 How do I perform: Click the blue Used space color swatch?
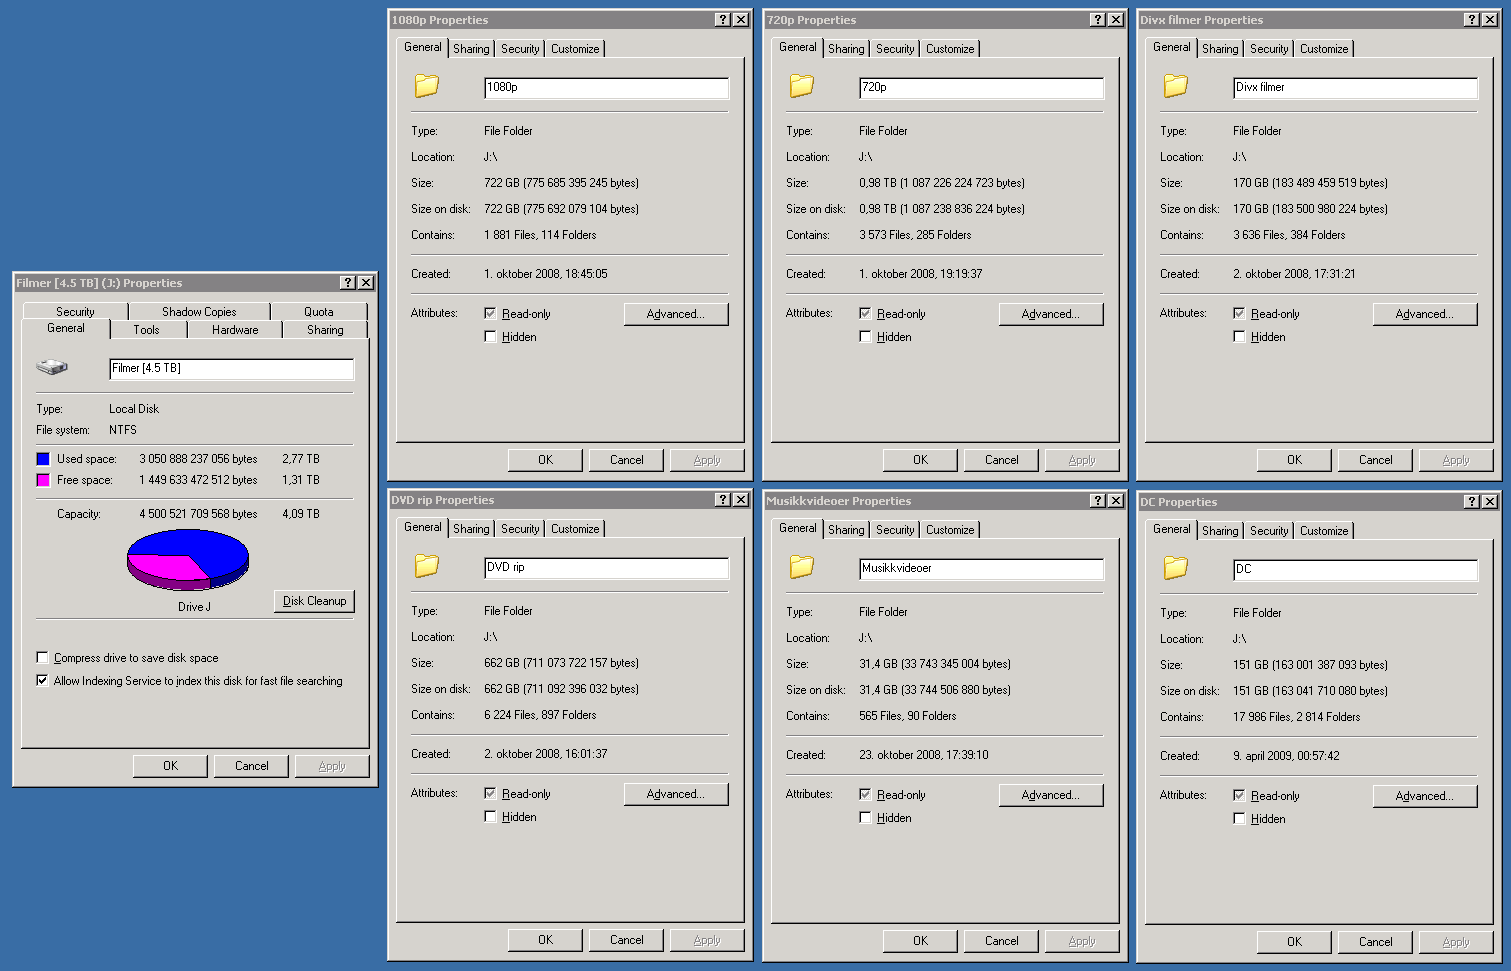43,459
